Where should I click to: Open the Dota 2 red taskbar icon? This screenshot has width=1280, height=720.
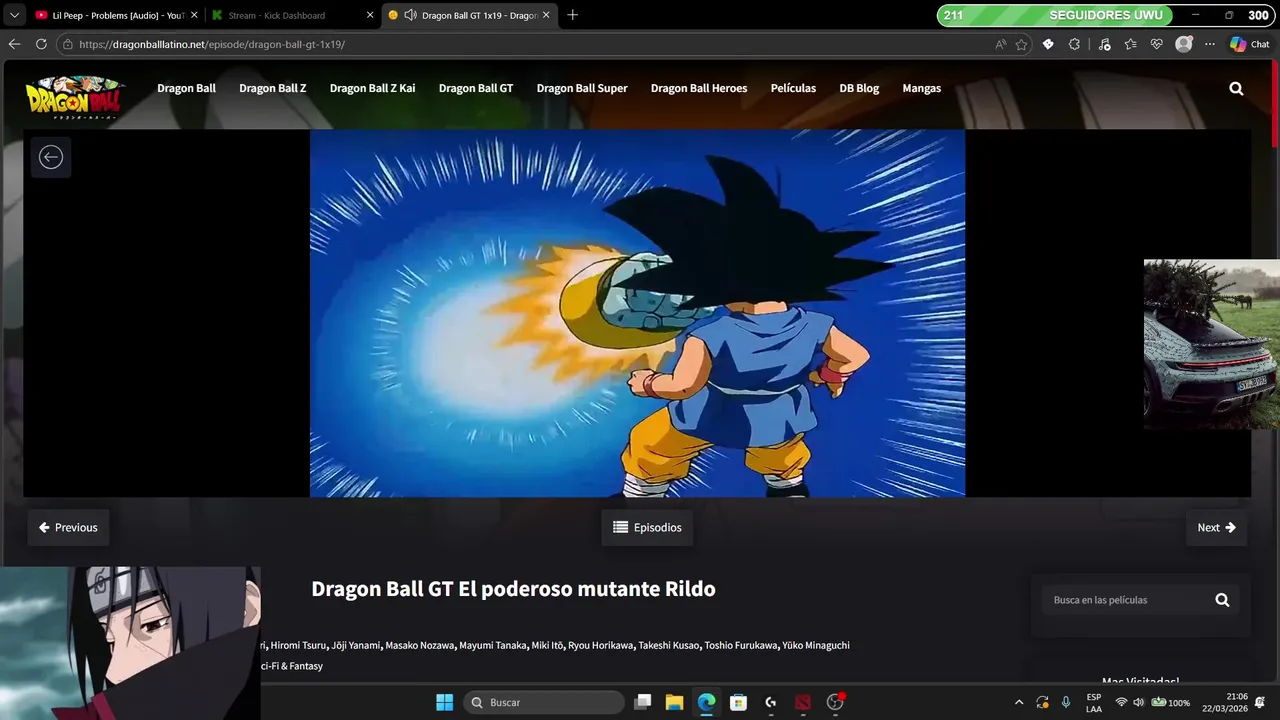(x=803, y=702)
